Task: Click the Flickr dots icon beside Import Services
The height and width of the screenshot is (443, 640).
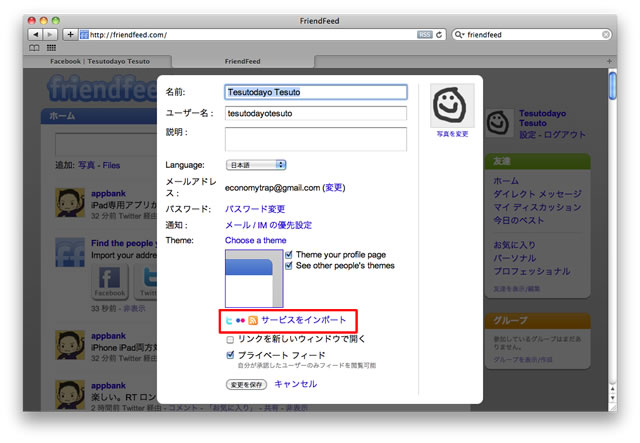Action: [x=240, y=321]
